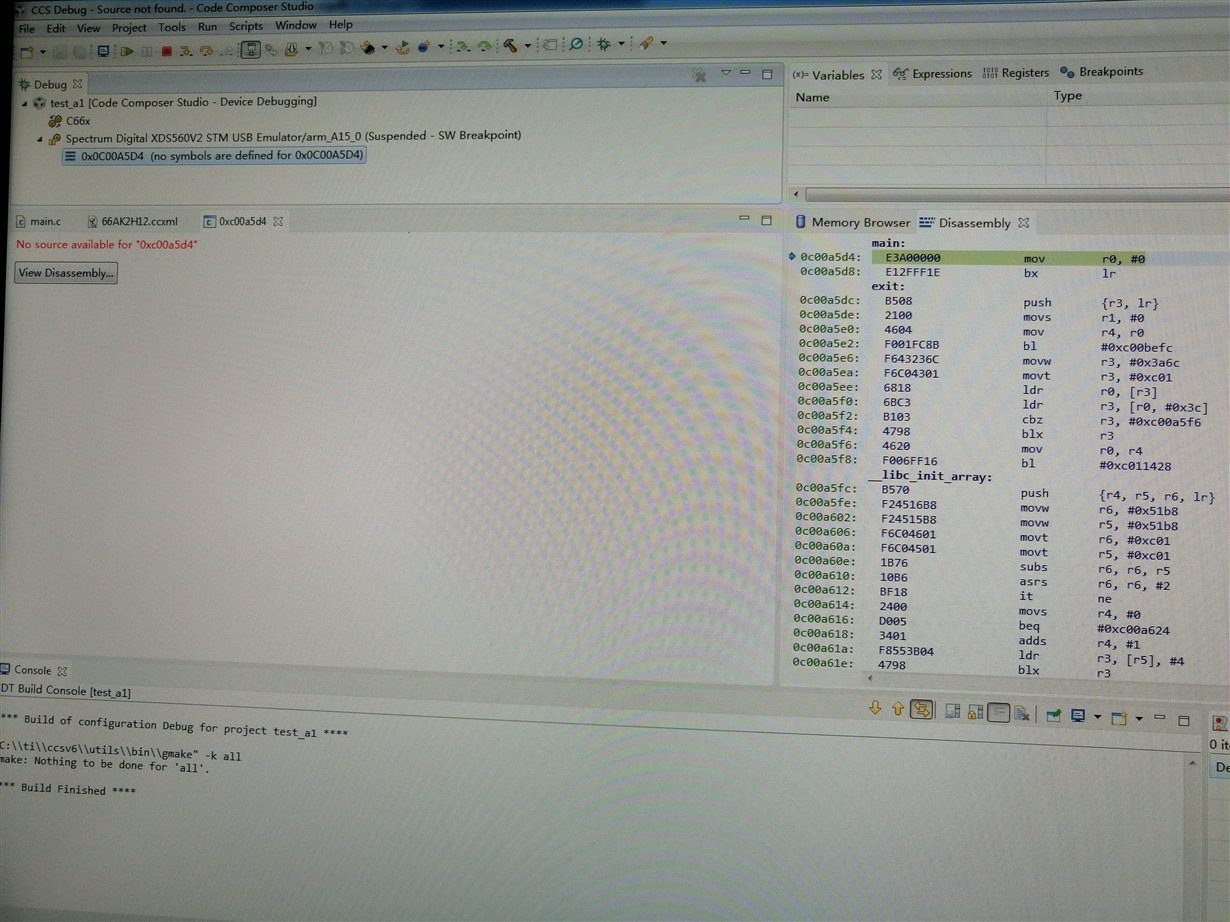Viewport: 1230px width, 922px height.
Task: Open the Run menu
Action: [207, 27]
